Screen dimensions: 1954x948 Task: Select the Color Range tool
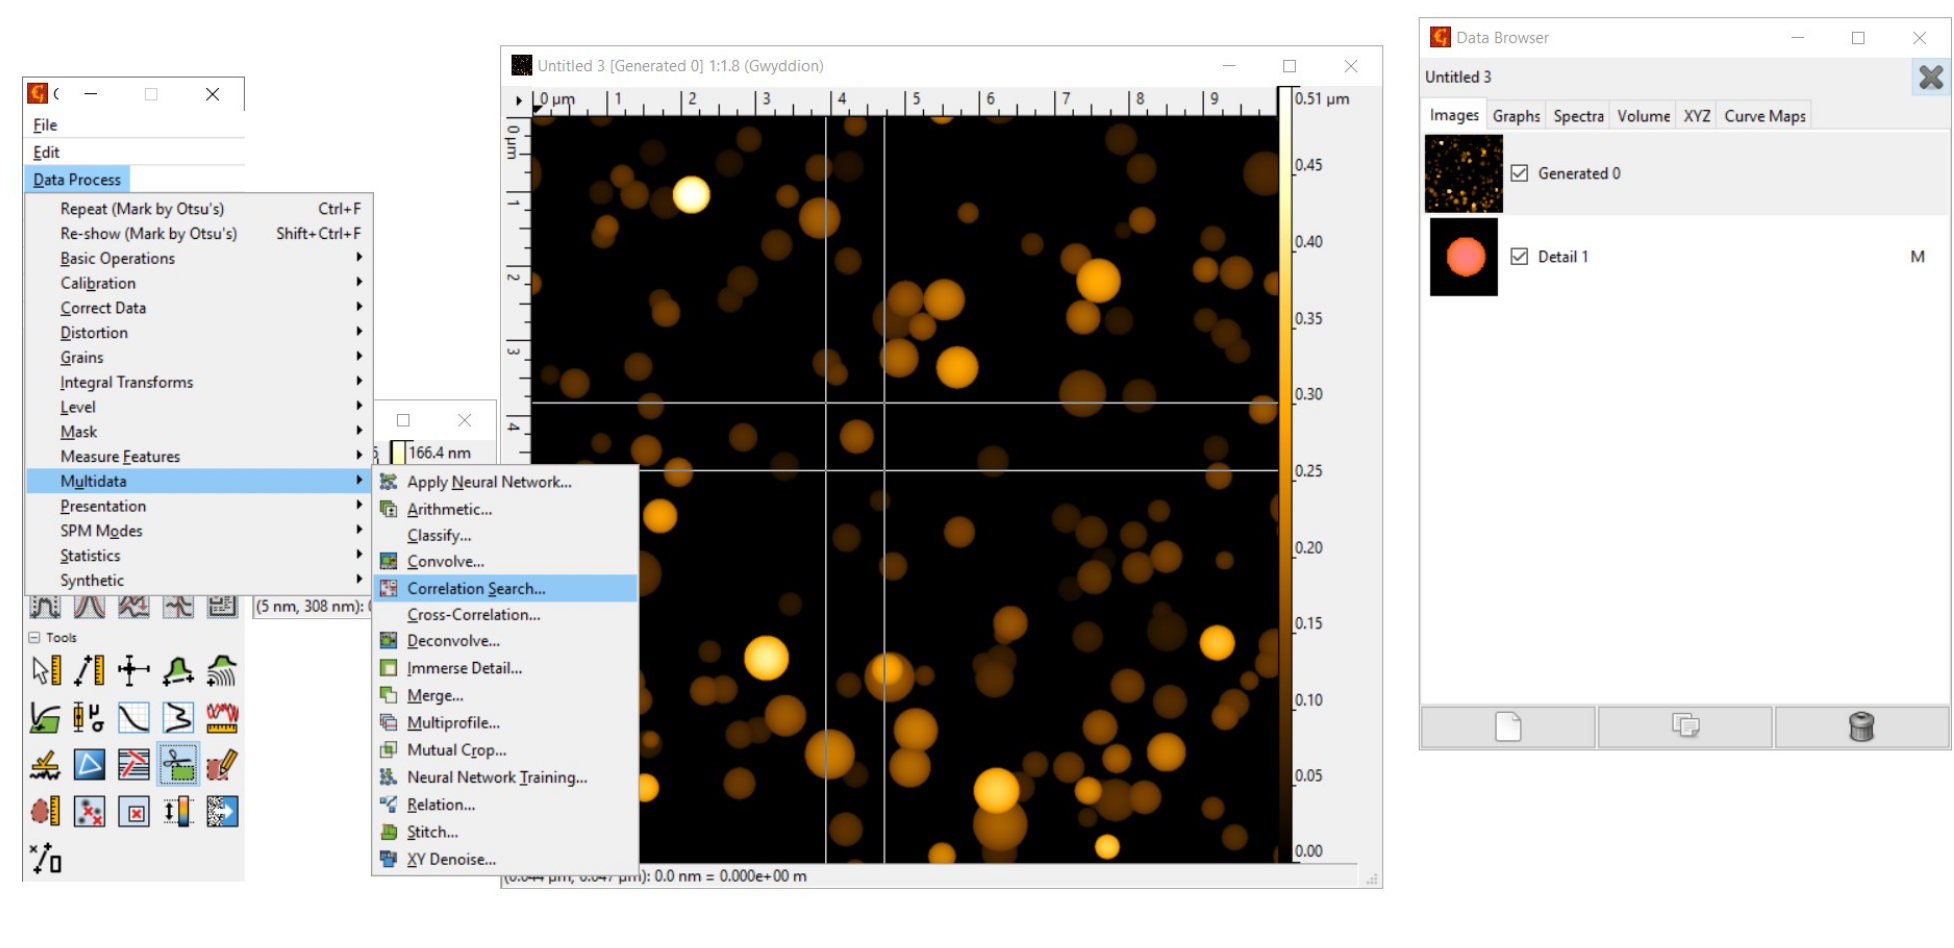pos(178,811)
